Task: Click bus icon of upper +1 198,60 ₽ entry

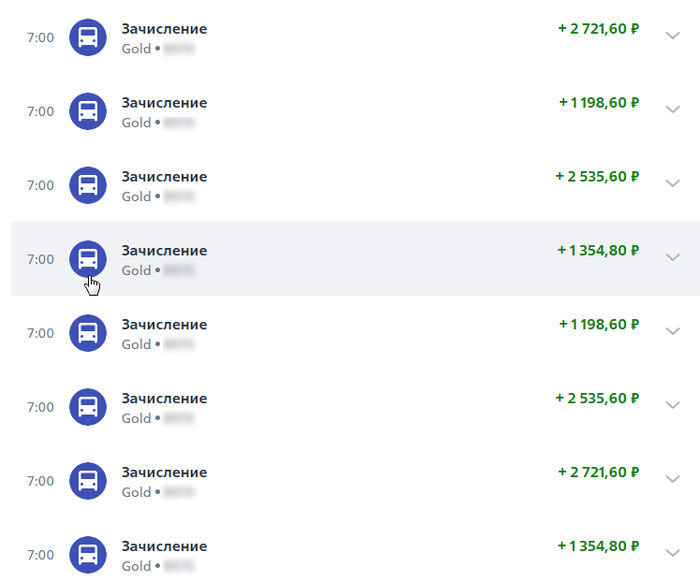Action: click(88, 111)
